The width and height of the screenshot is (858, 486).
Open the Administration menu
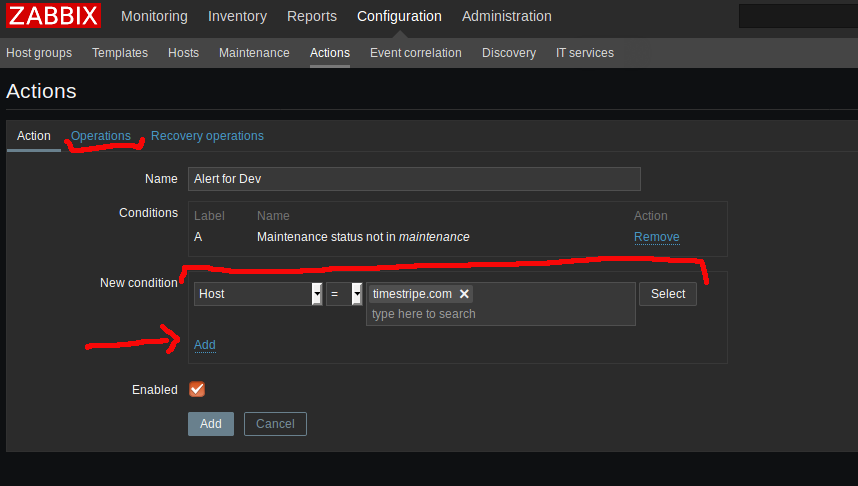coord(506,16)
